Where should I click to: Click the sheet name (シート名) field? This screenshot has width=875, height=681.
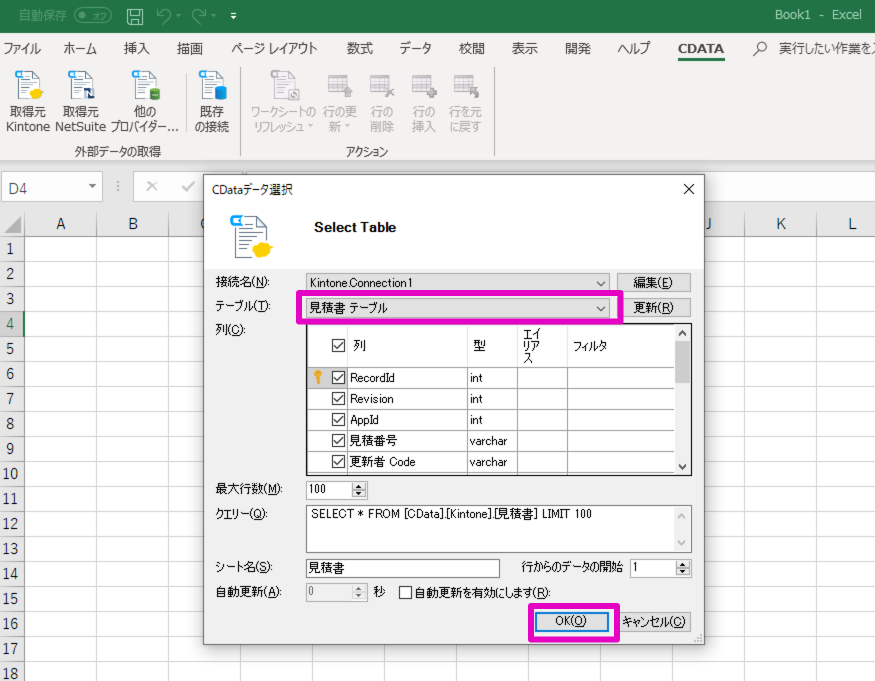point(403,568)
